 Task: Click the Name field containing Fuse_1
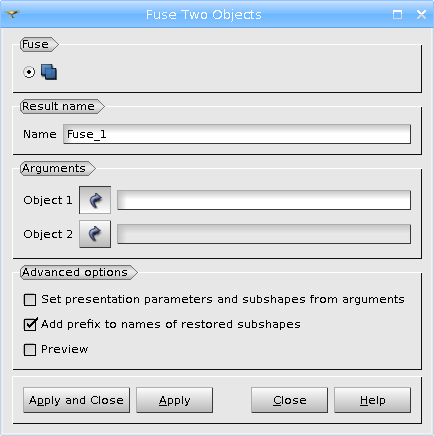[237, 134]
